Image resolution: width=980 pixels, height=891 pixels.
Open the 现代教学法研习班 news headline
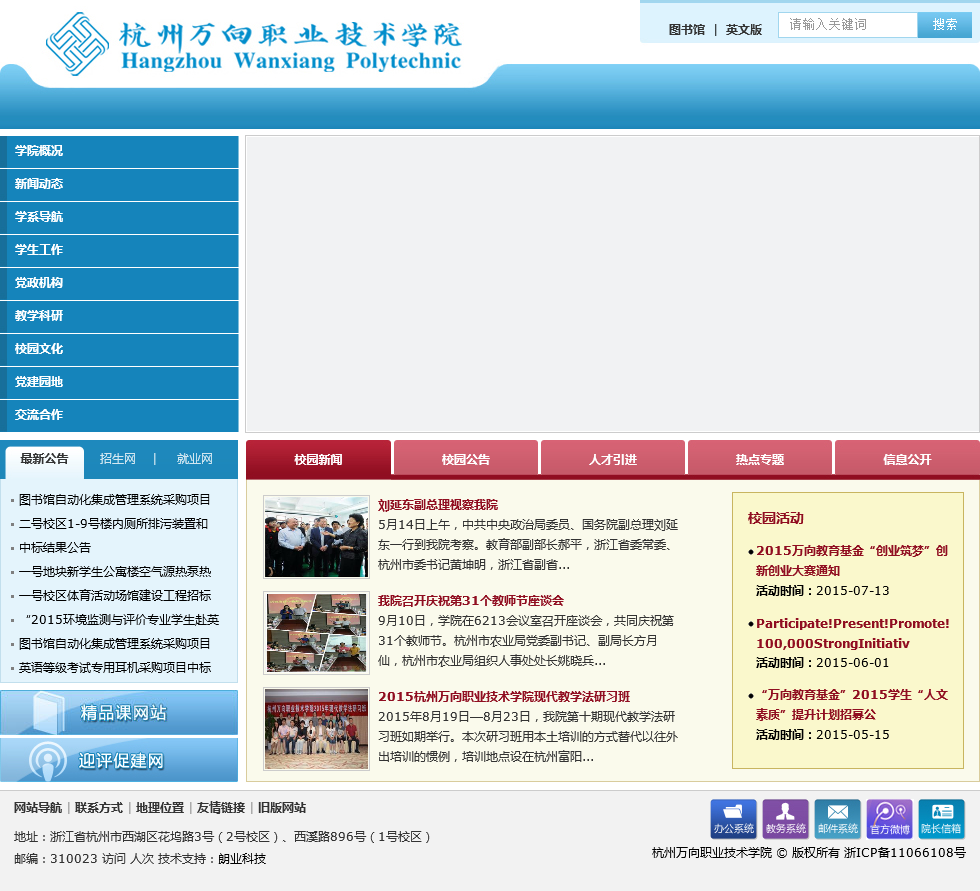tap(504, 697)
